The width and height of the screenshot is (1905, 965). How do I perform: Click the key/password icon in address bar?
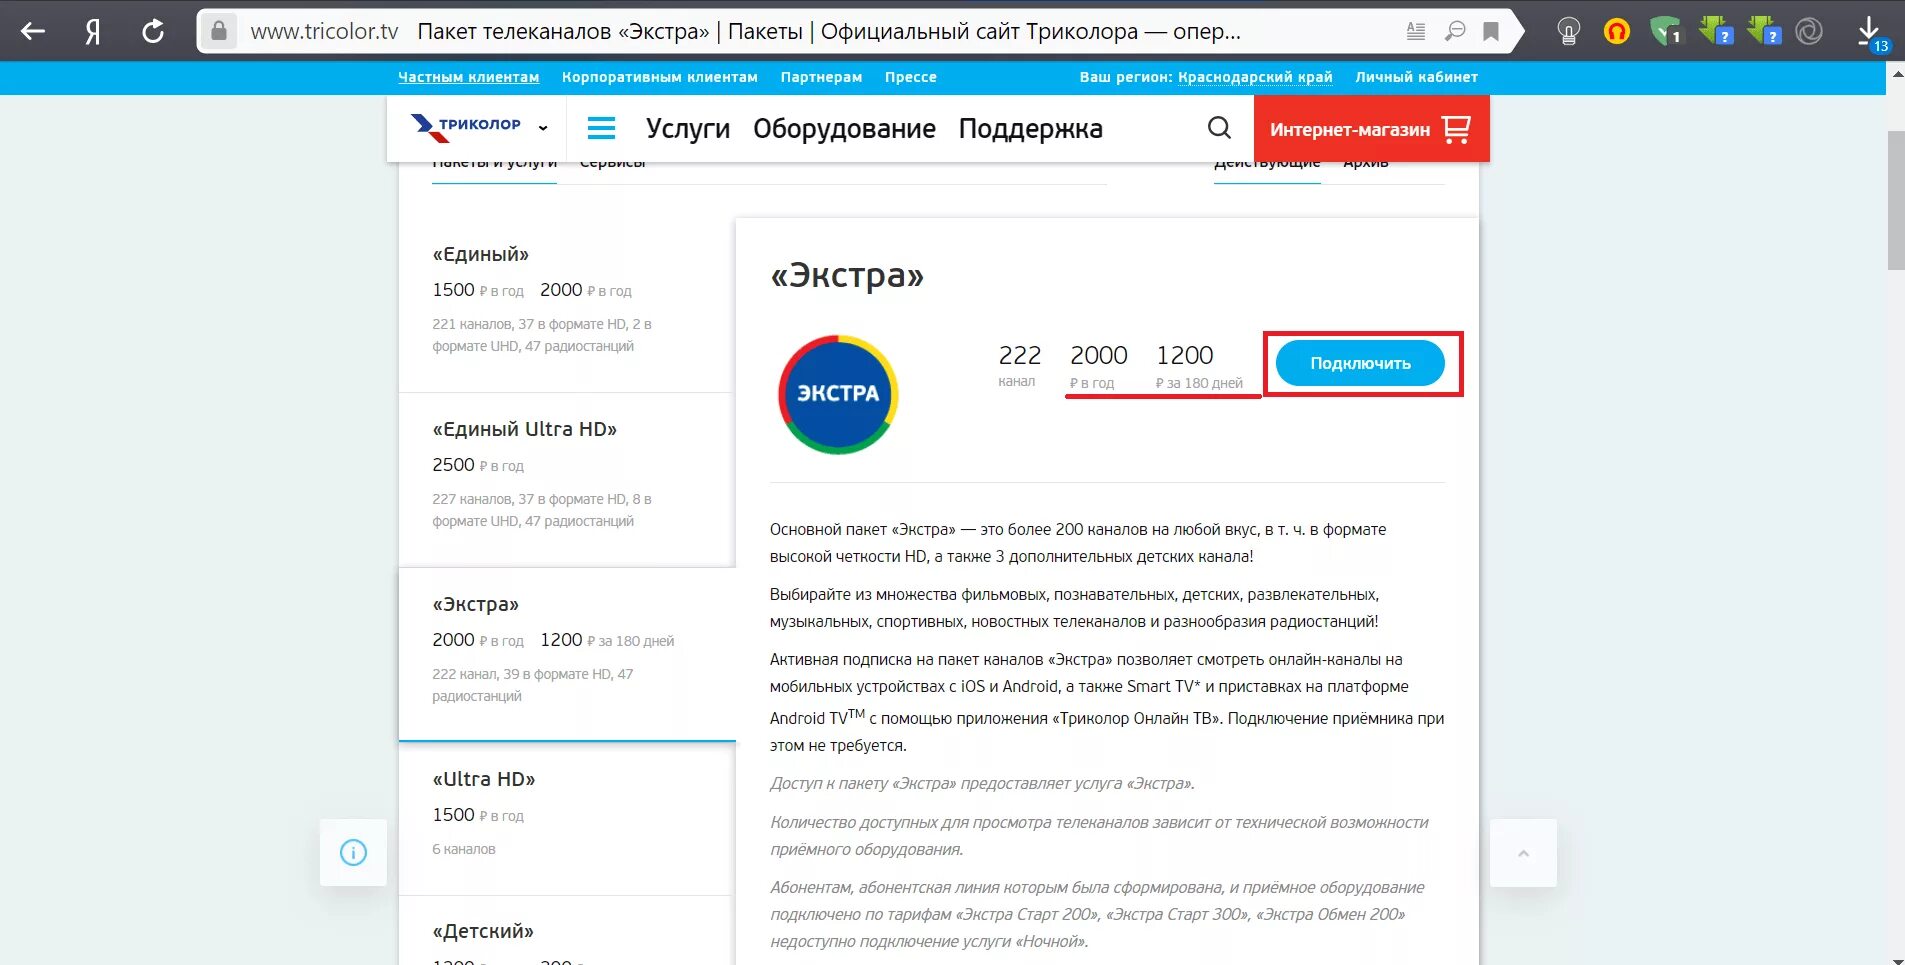click(1455, 31)
